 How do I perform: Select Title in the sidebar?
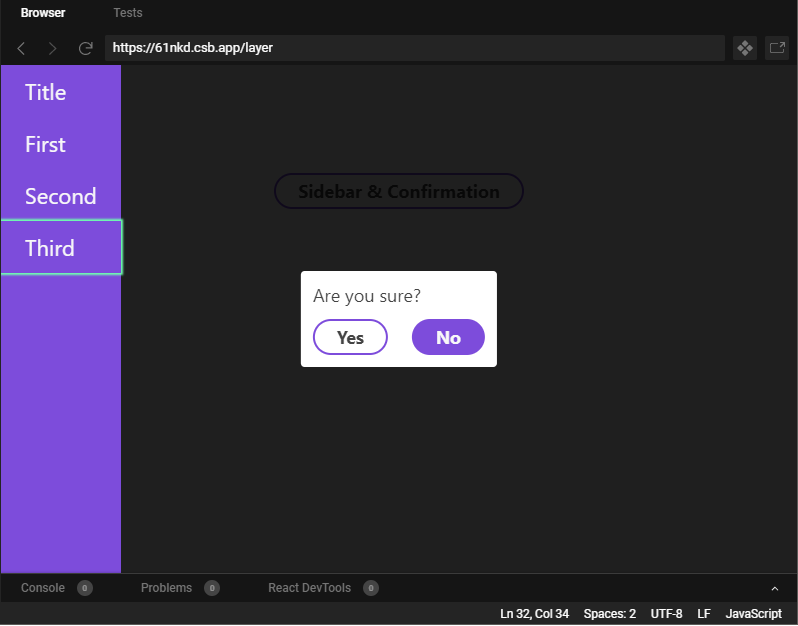pyautogui.click(x=61, y=93)
